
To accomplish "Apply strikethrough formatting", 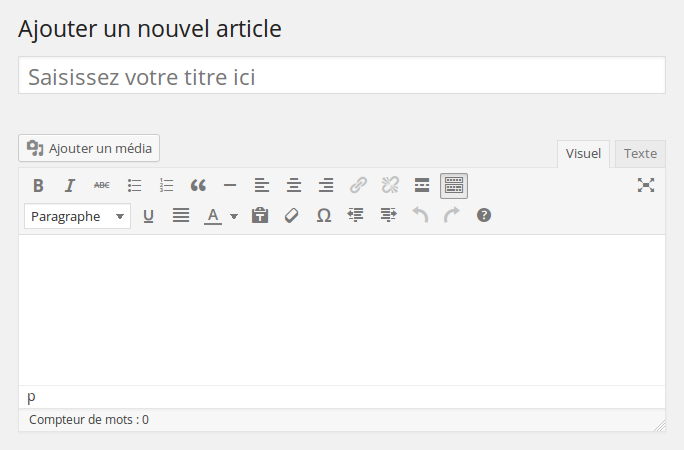I will [102, 186].
